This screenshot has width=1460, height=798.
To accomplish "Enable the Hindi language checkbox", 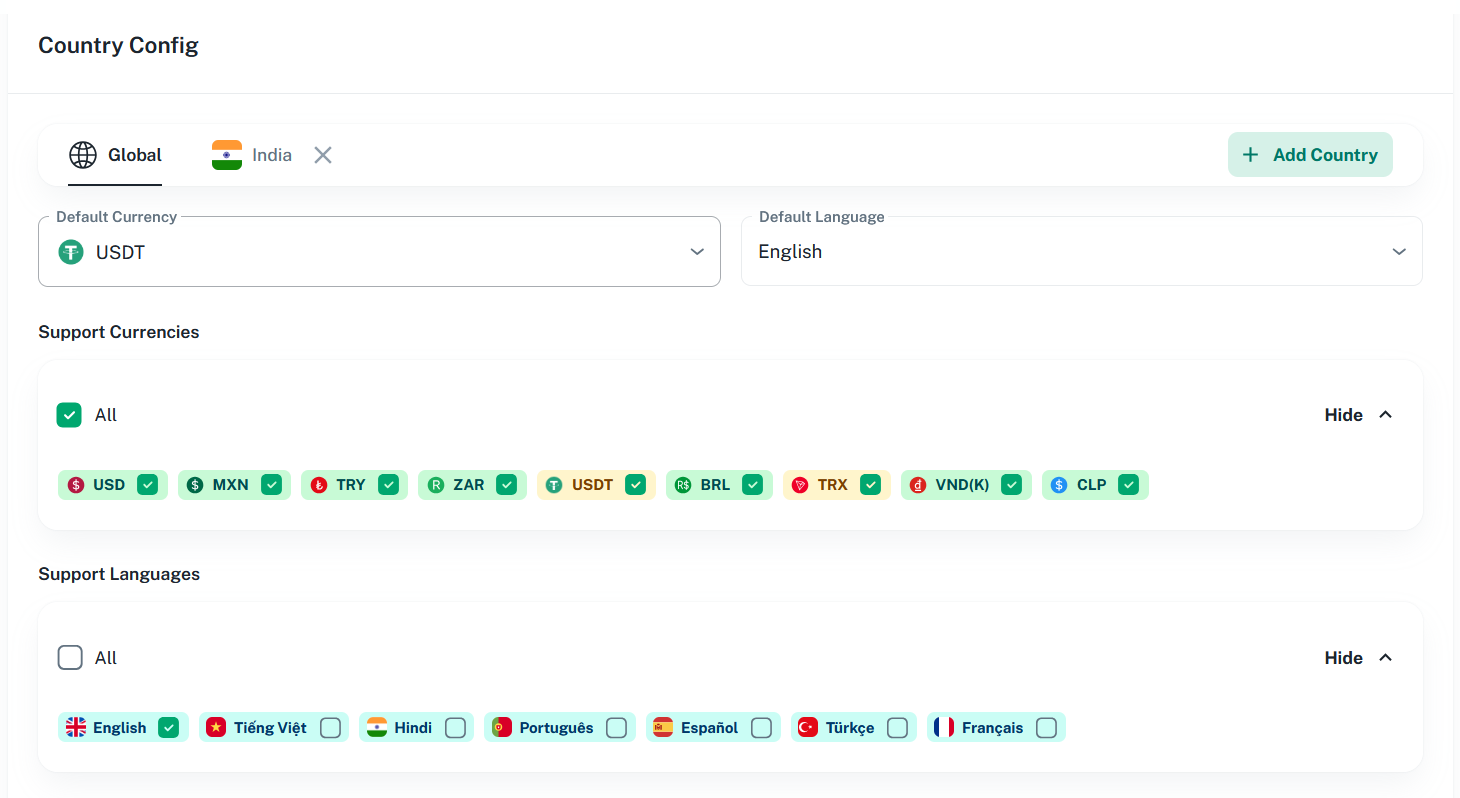I will pos(455,728).
